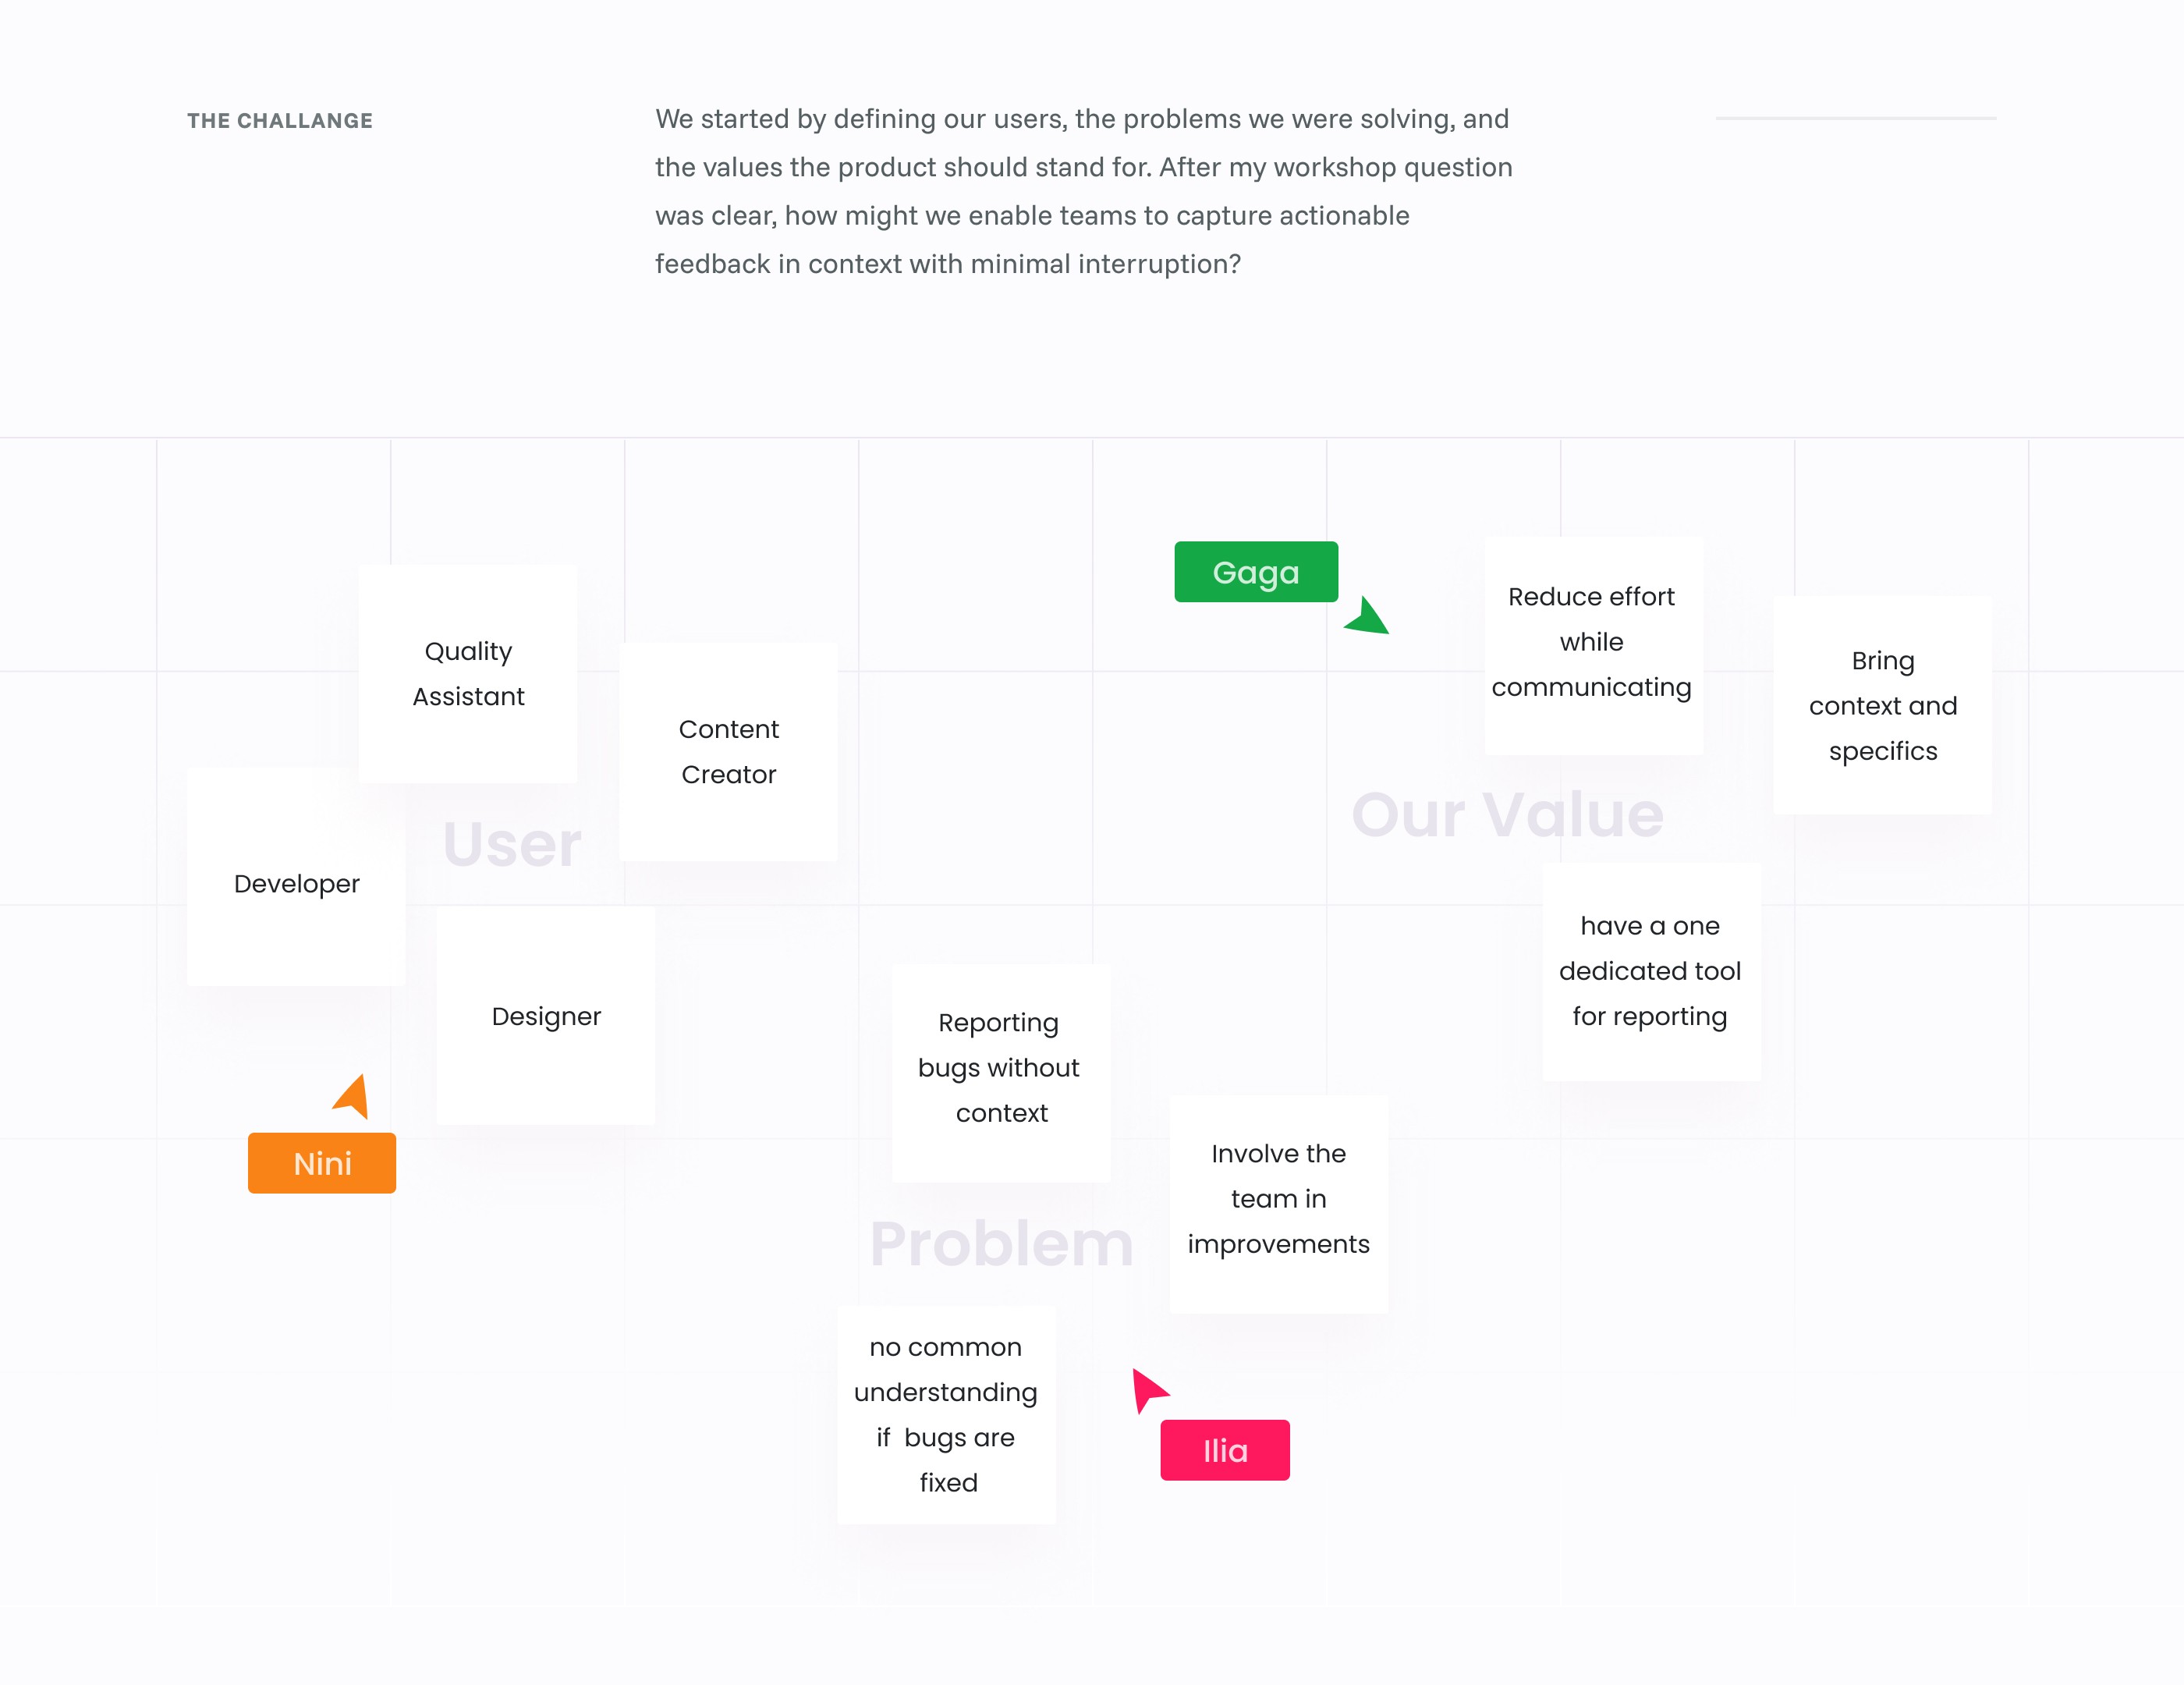Select the dedicated tool for reporting note
2184x1685 pixels.
[1652, 971]
